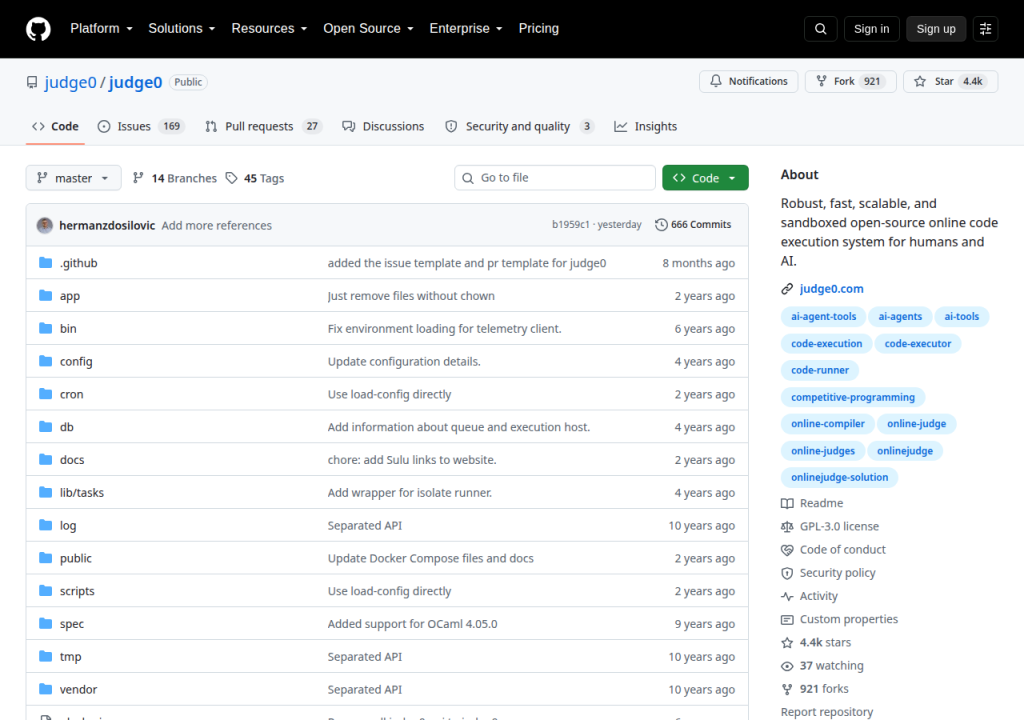The height and width of the screenshot is (720, 1024).
Task: Switch to the Pull requests tab
Action: pos(264,127)
